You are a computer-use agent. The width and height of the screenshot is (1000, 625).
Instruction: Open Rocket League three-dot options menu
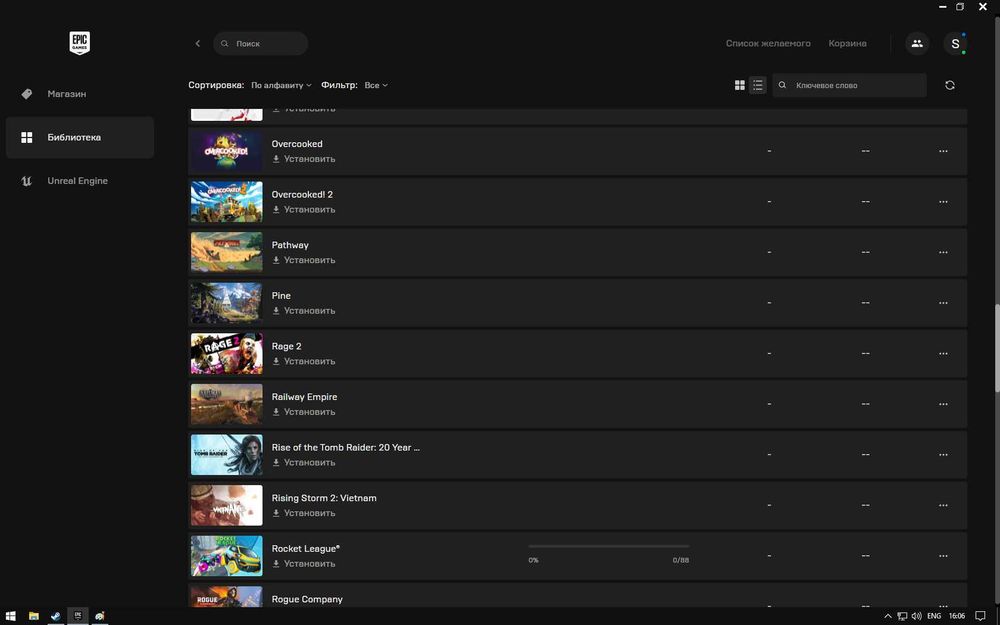[943, 556]
